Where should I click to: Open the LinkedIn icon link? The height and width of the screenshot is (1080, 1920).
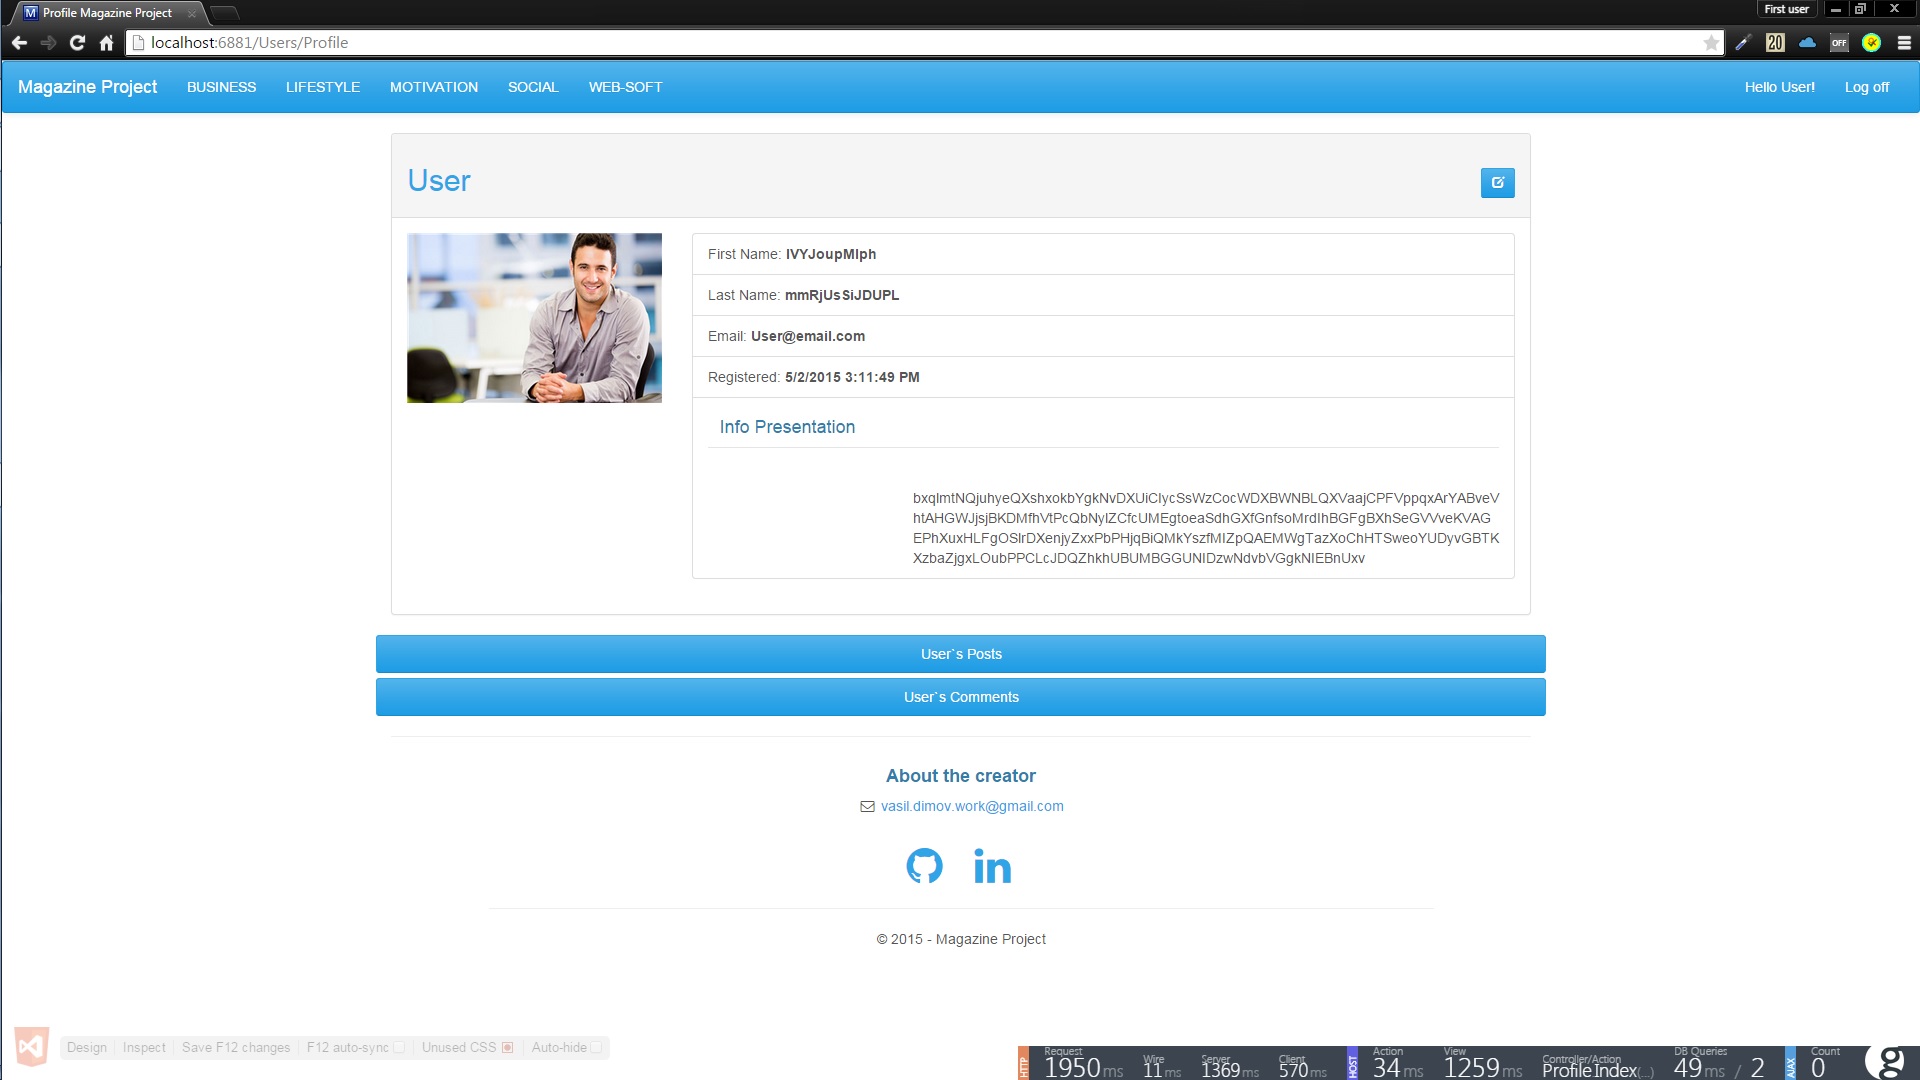click(x=992, y=866)
